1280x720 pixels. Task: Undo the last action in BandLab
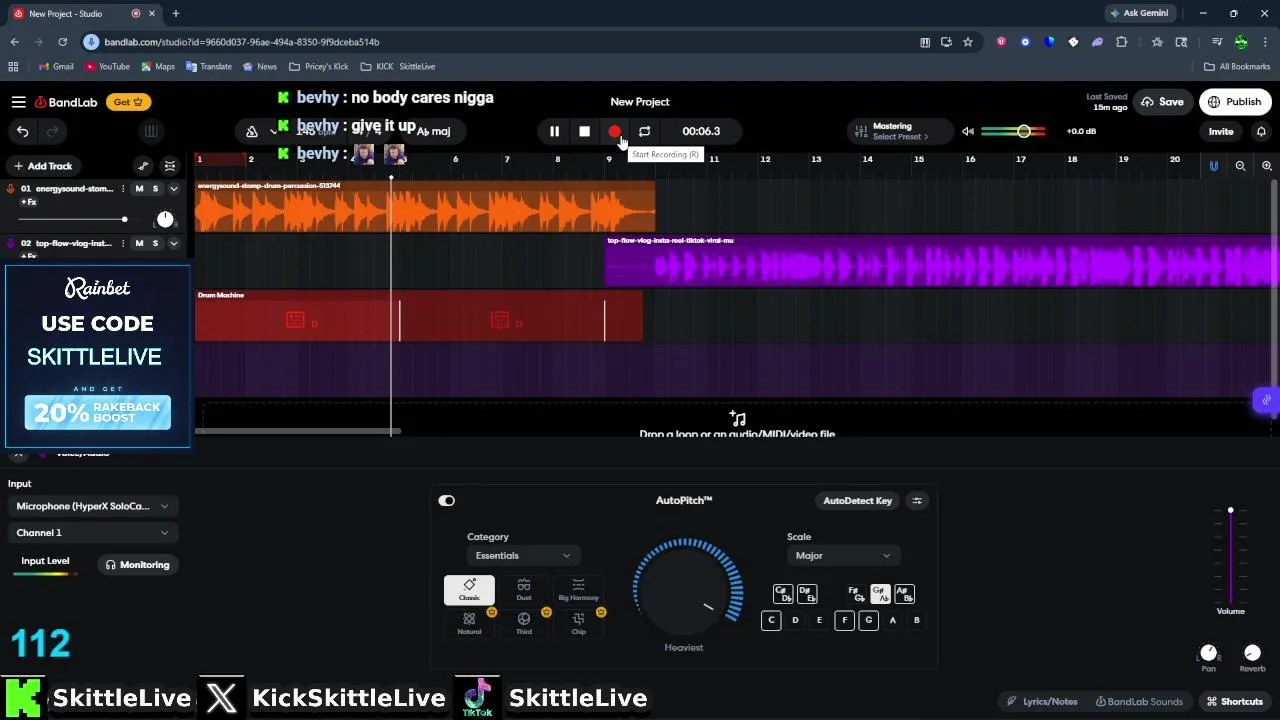22,131
